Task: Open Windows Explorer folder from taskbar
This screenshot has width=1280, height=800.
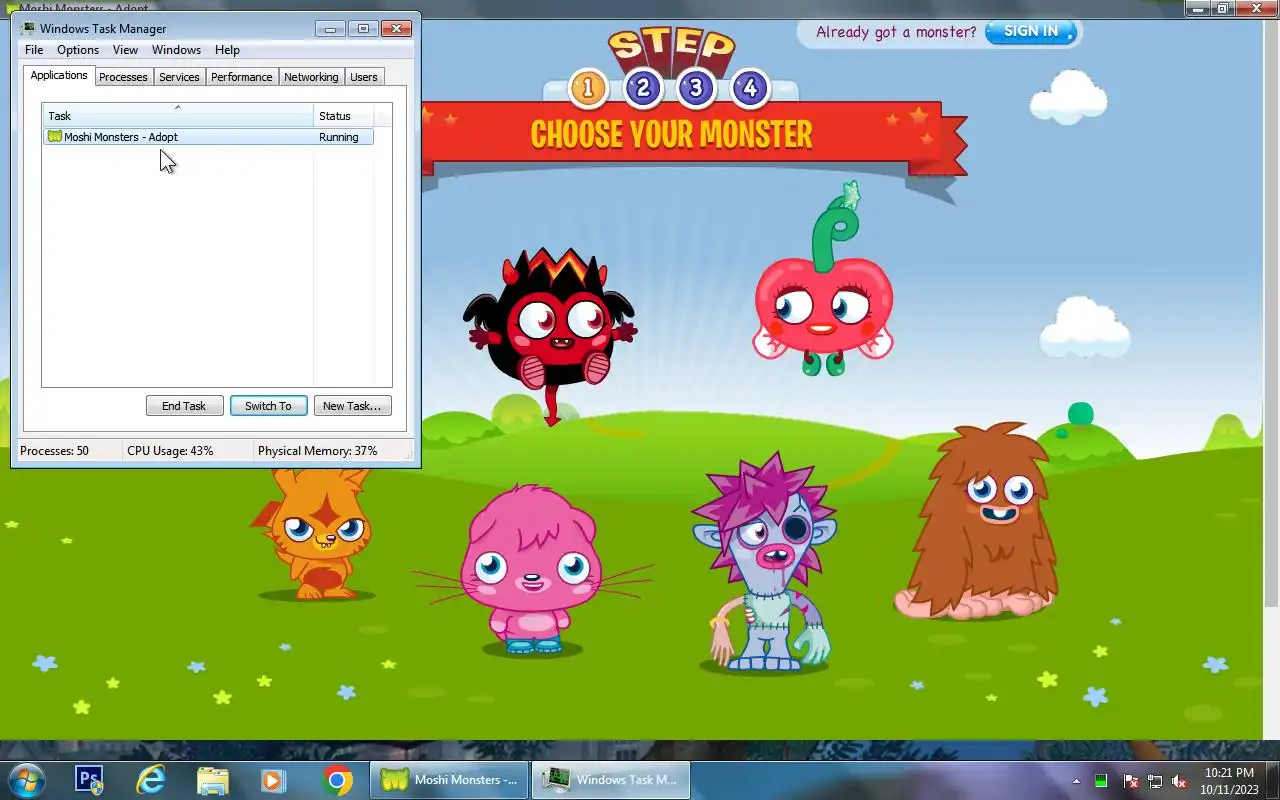Action: click(212, 780)
